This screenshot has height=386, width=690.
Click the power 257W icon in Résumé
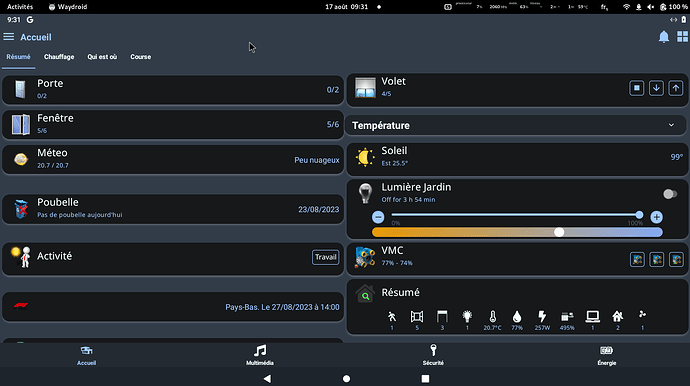coord(542,320)
